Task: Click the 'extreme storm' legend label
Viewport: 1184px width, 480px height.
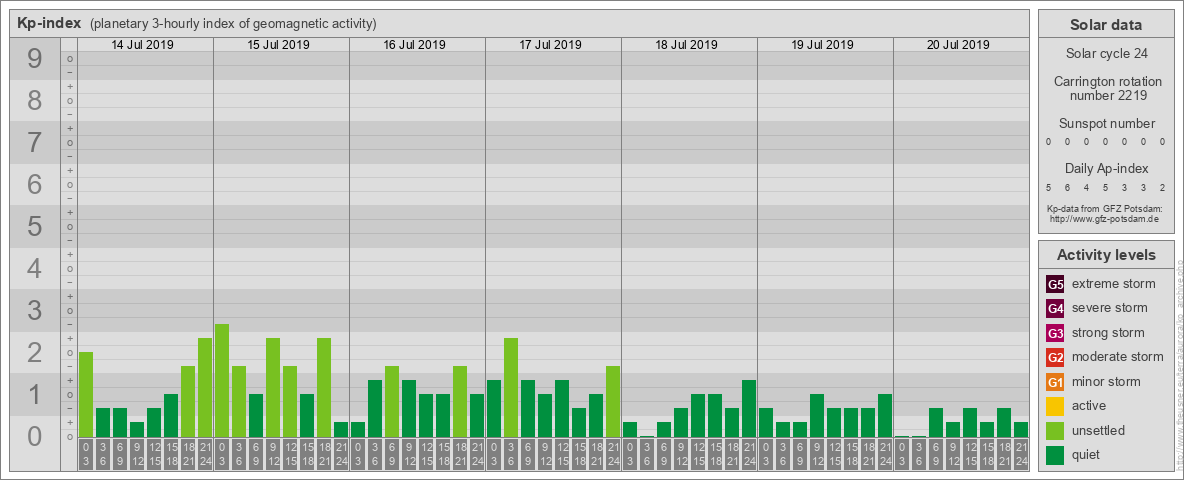Action: point(1114,284)
